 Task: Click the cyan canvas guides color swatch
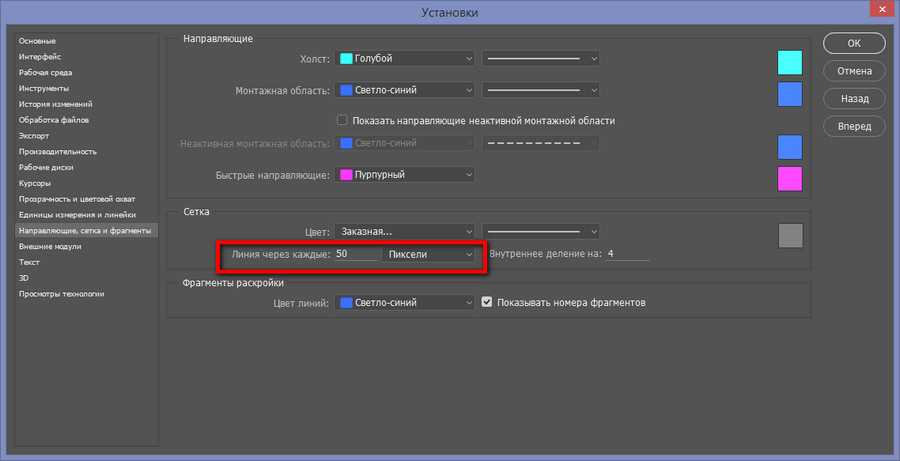point(790,62)
